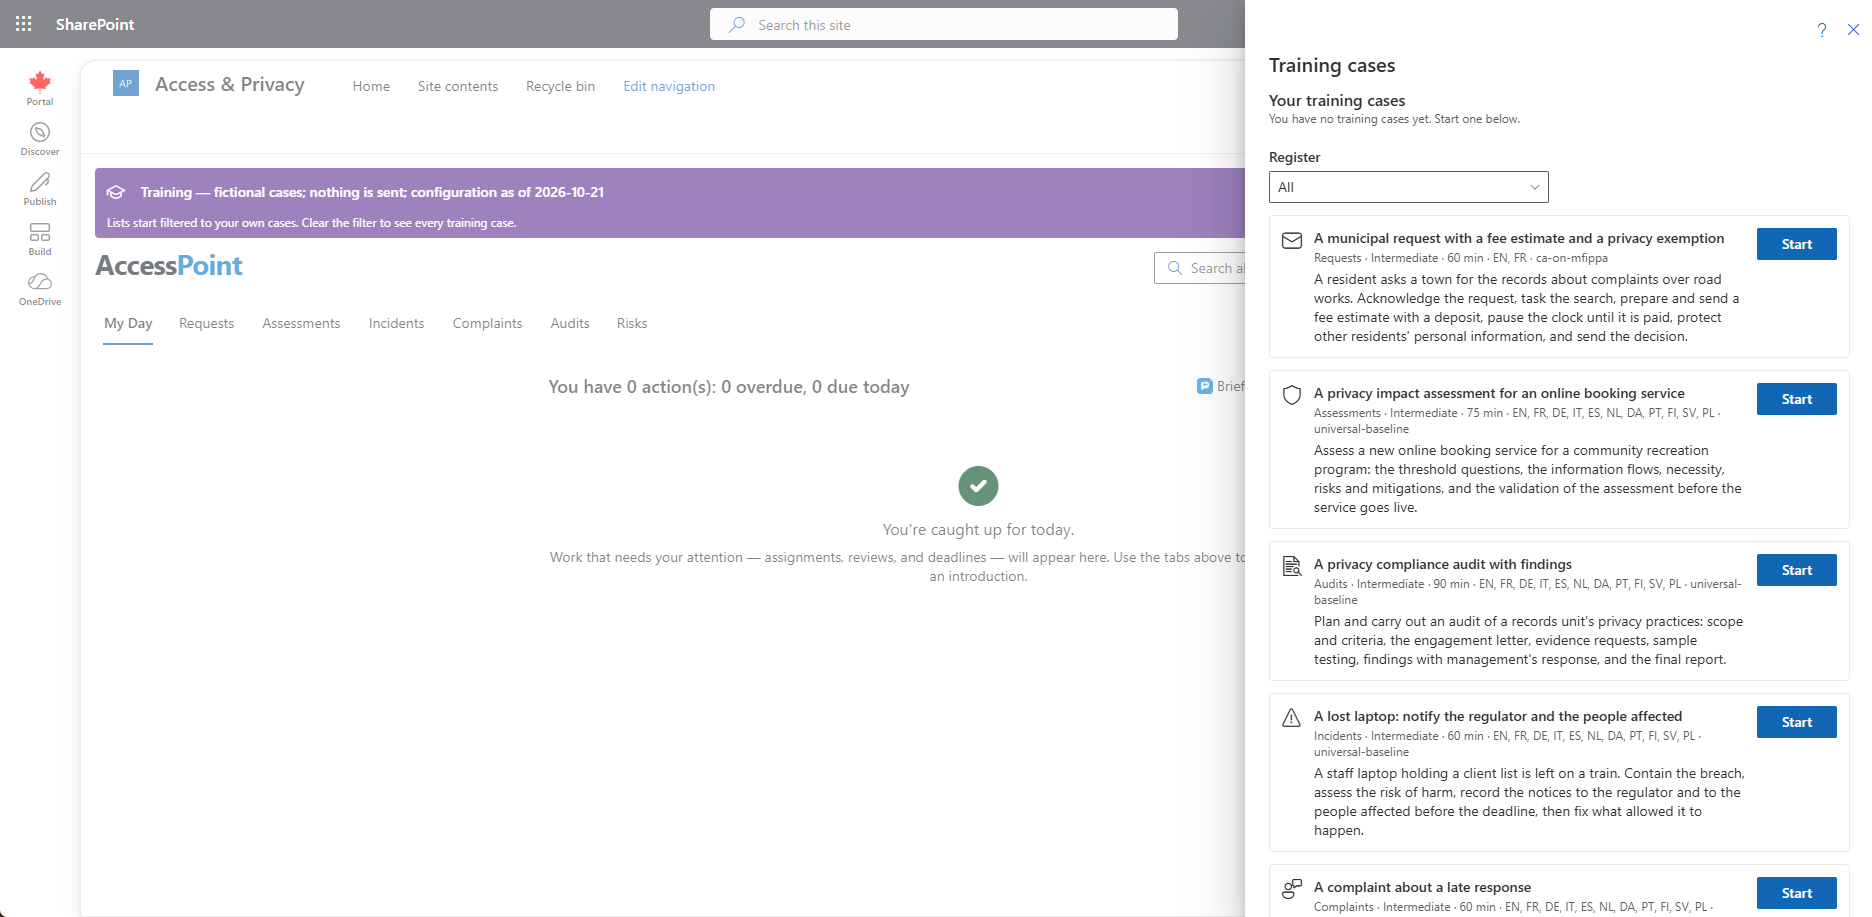
Task: Click the complaint icon for late response case
Action: click(1292, 888)
